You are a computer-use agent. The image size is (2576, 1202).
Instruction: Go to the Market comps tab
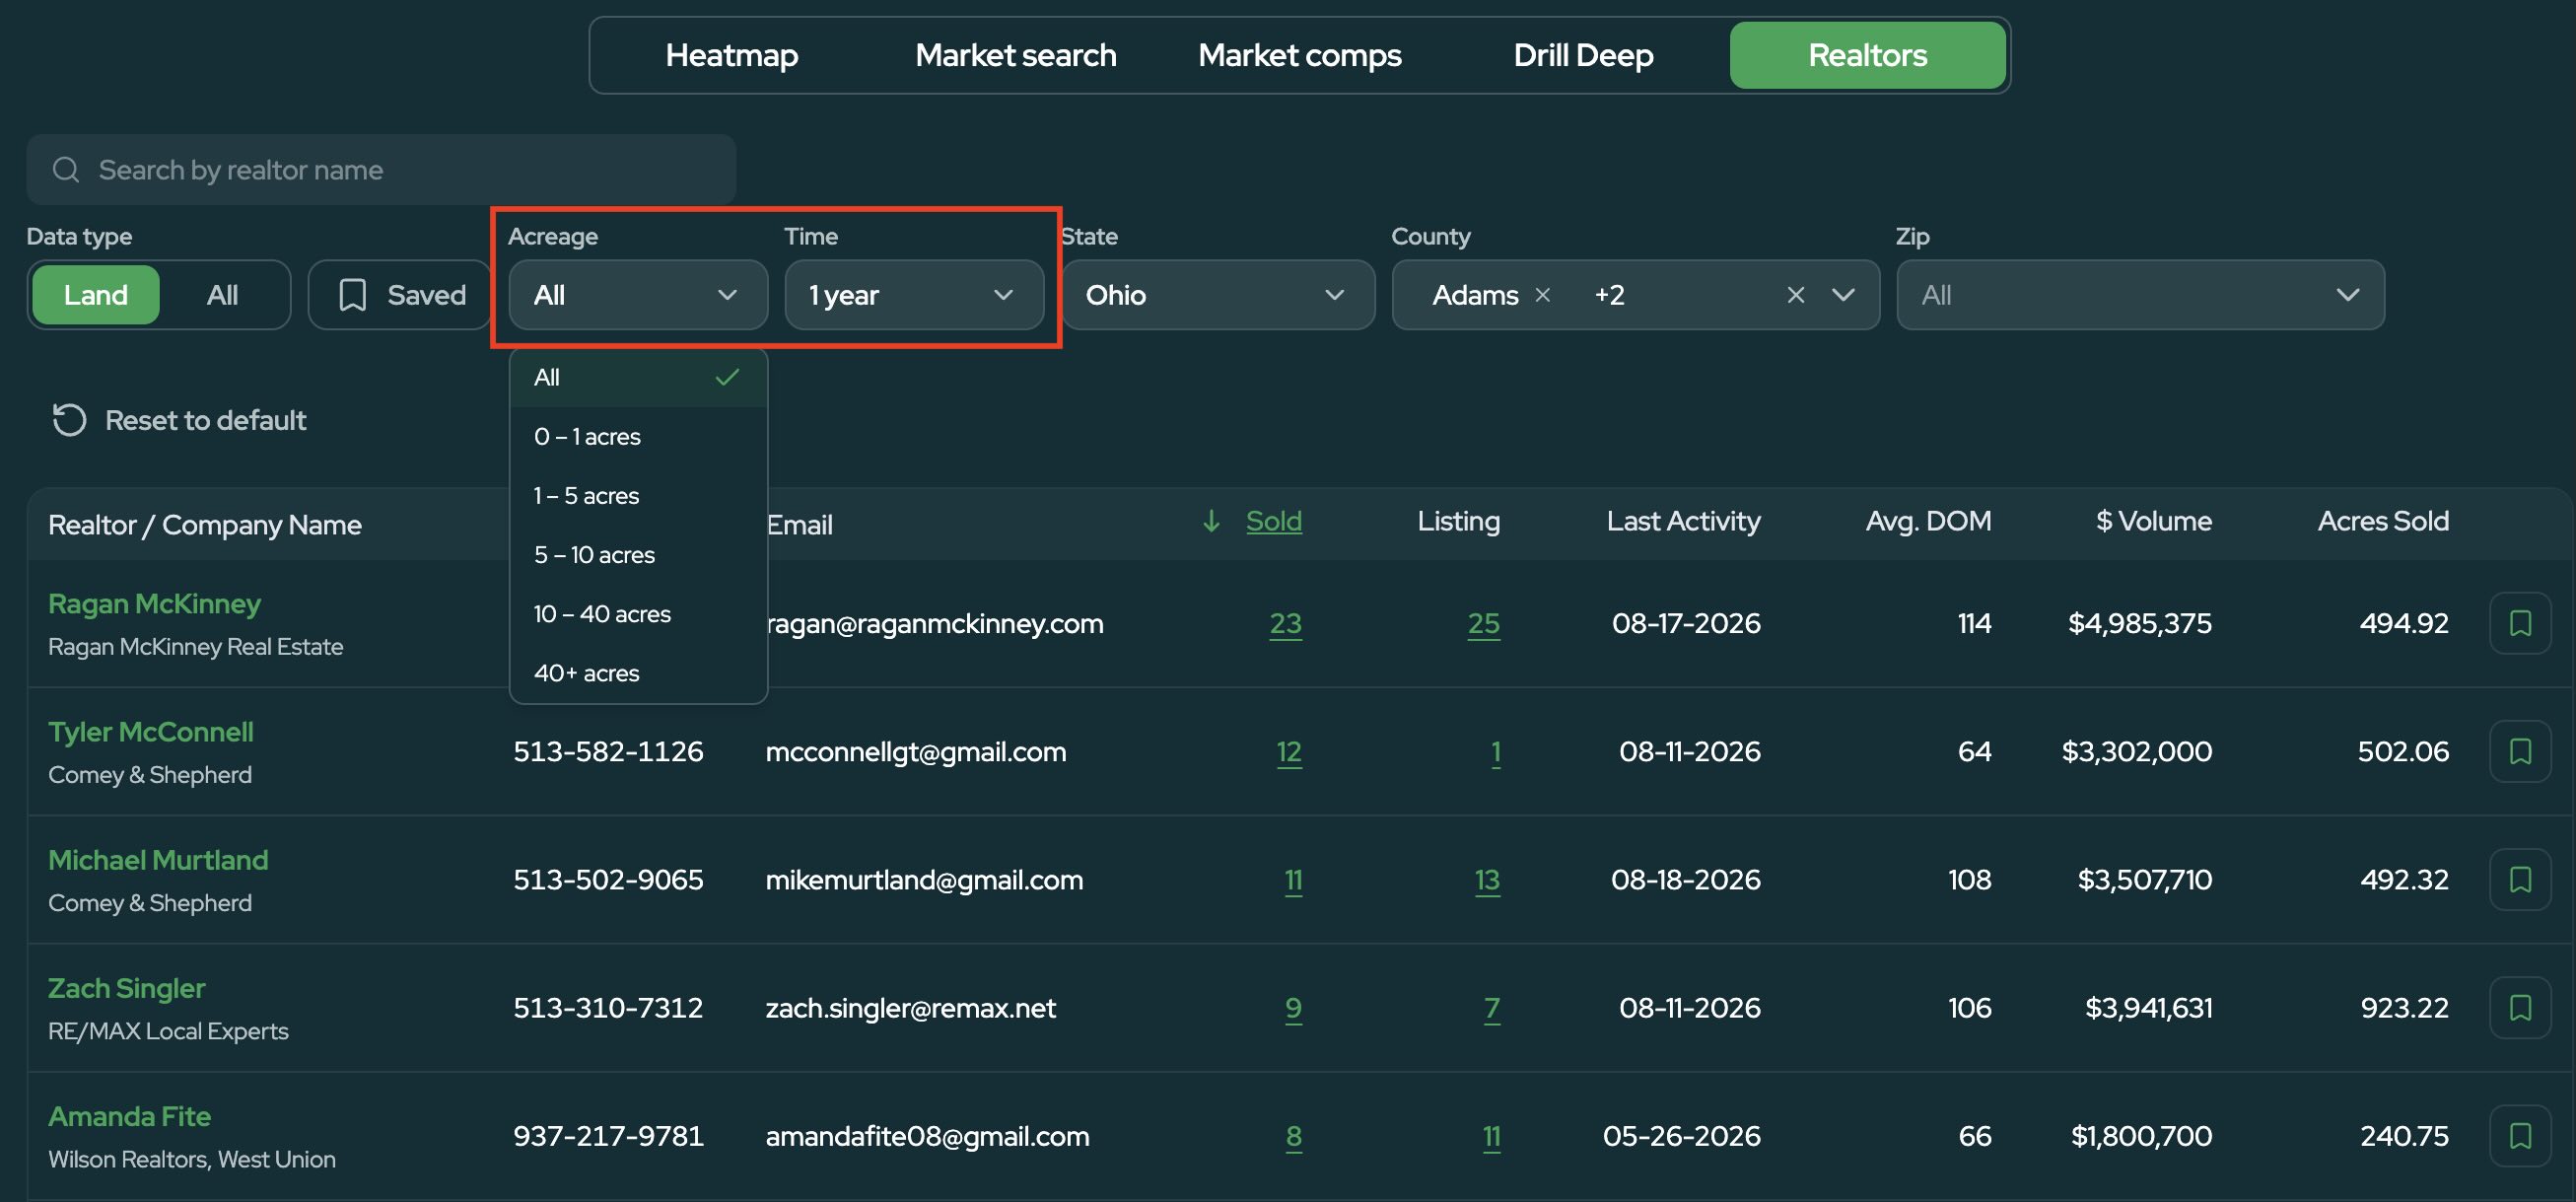[x=1299, y=55]
